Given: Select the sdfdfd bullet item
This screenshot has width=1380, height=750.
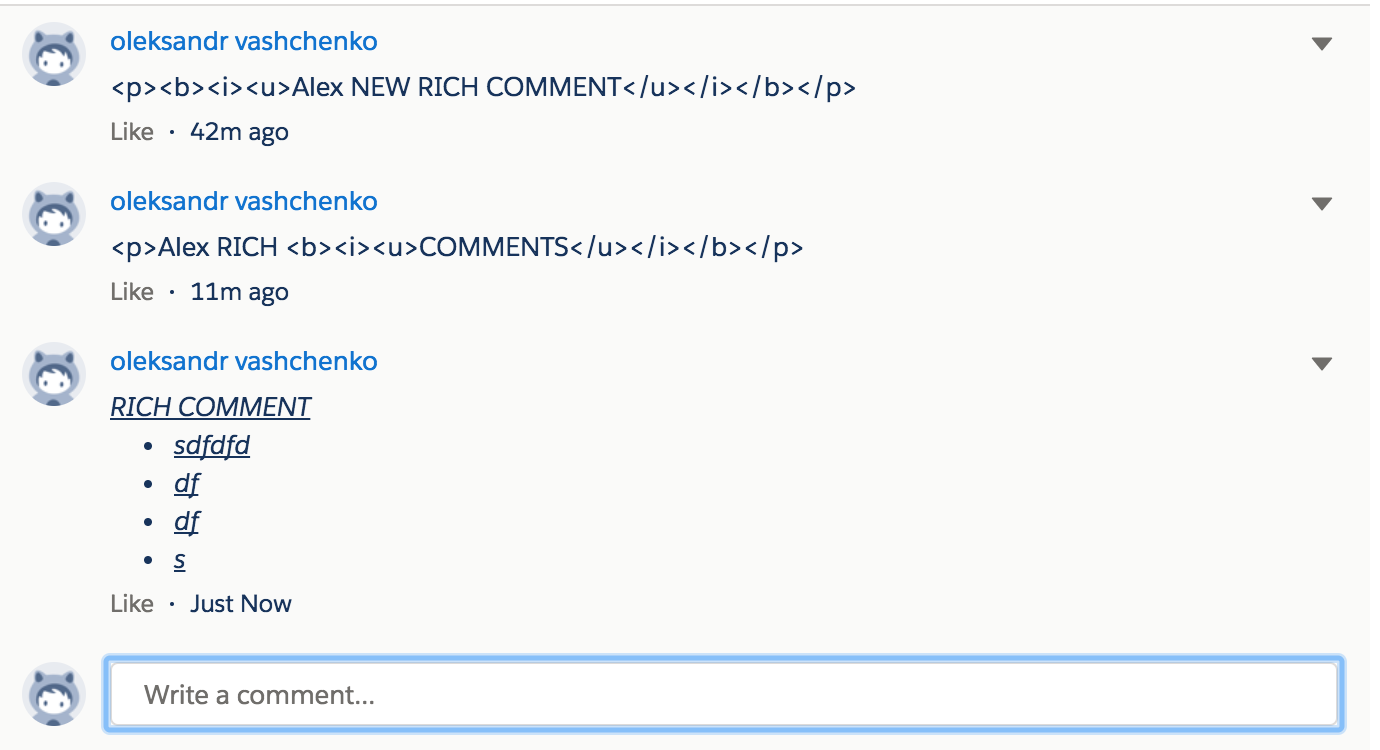Looking at the screenshot, I should click(x=211, y=445).
